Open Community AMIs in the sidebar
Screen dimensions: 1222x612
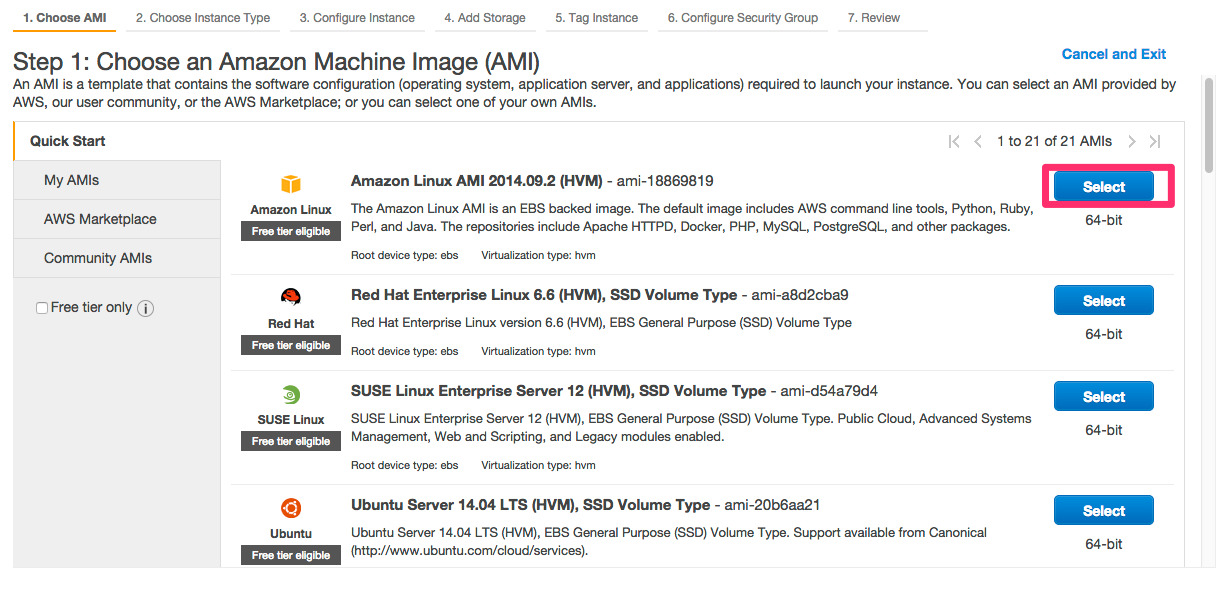[117, 258]
